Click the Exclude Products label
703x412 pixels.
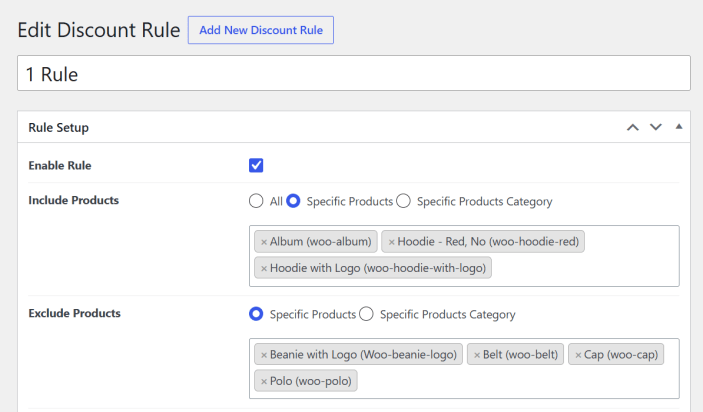click(x=74, y=313)
